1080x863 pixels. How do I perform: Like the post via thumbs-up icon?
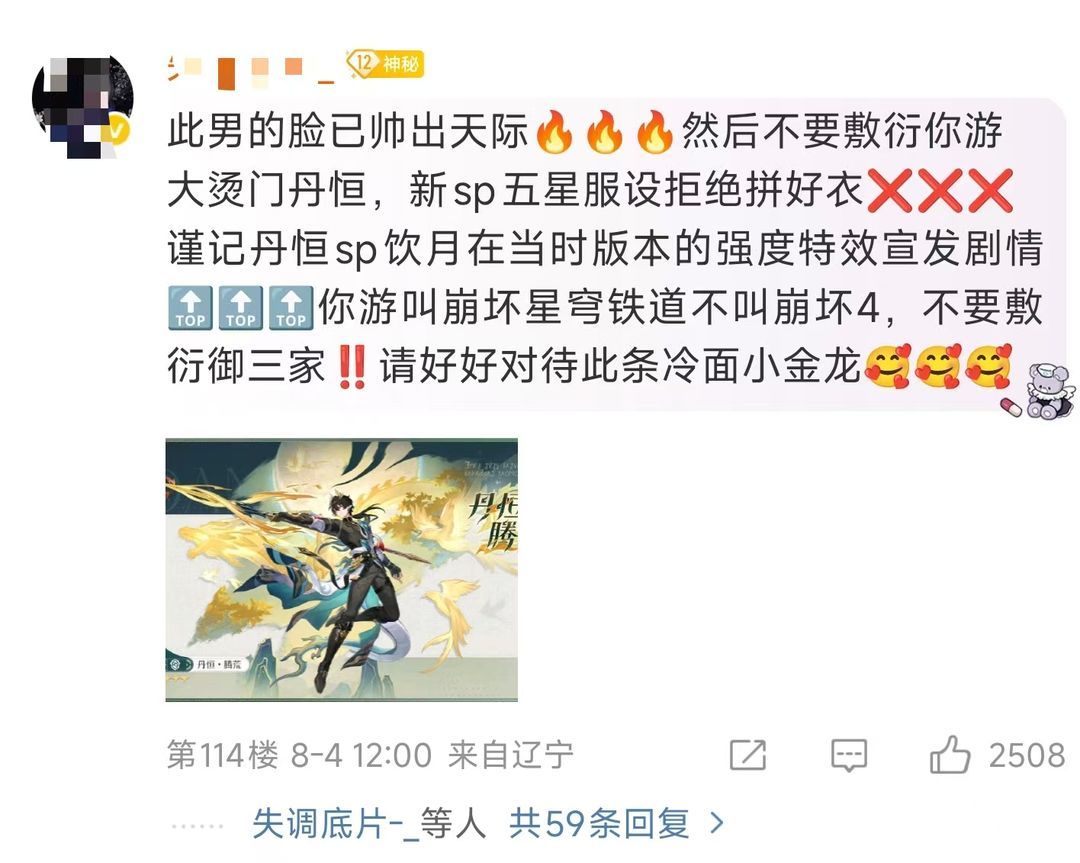[x=950, y=755]
